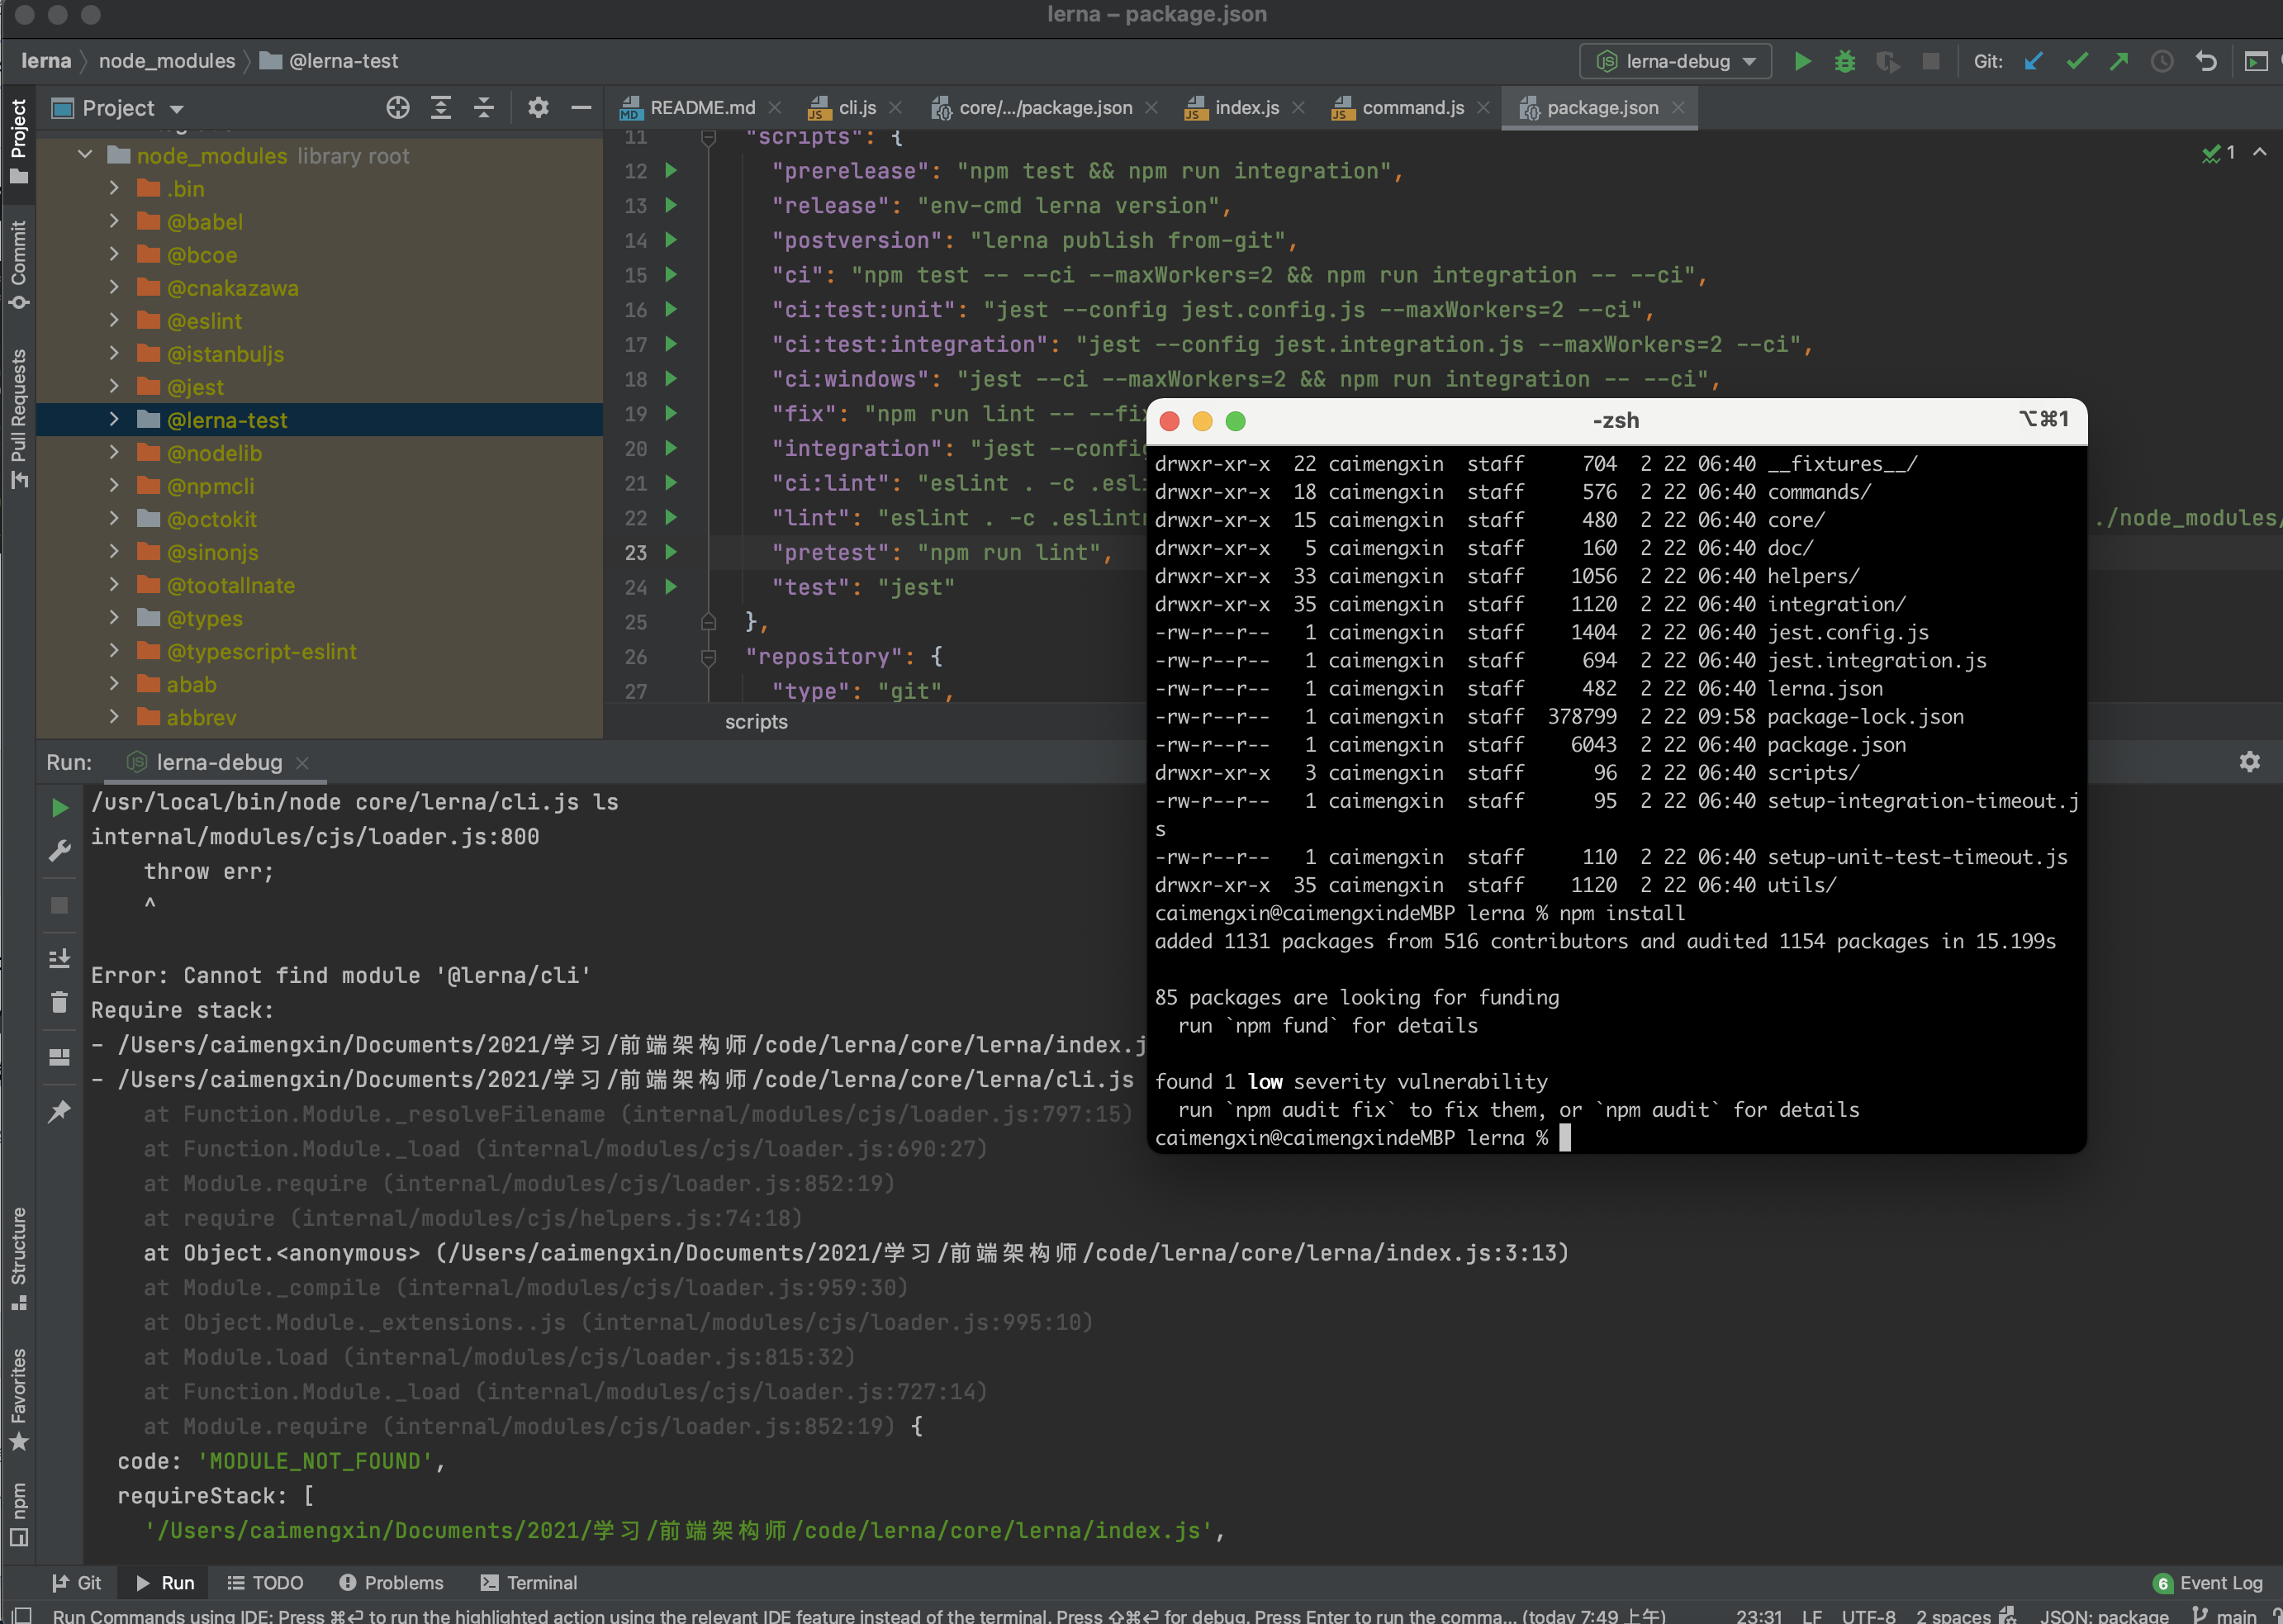Image resolution: width=2283 pixels, height=1624 pixels.
Task: Click the Git push arrow icon
Action: (x=2119, y=61)
